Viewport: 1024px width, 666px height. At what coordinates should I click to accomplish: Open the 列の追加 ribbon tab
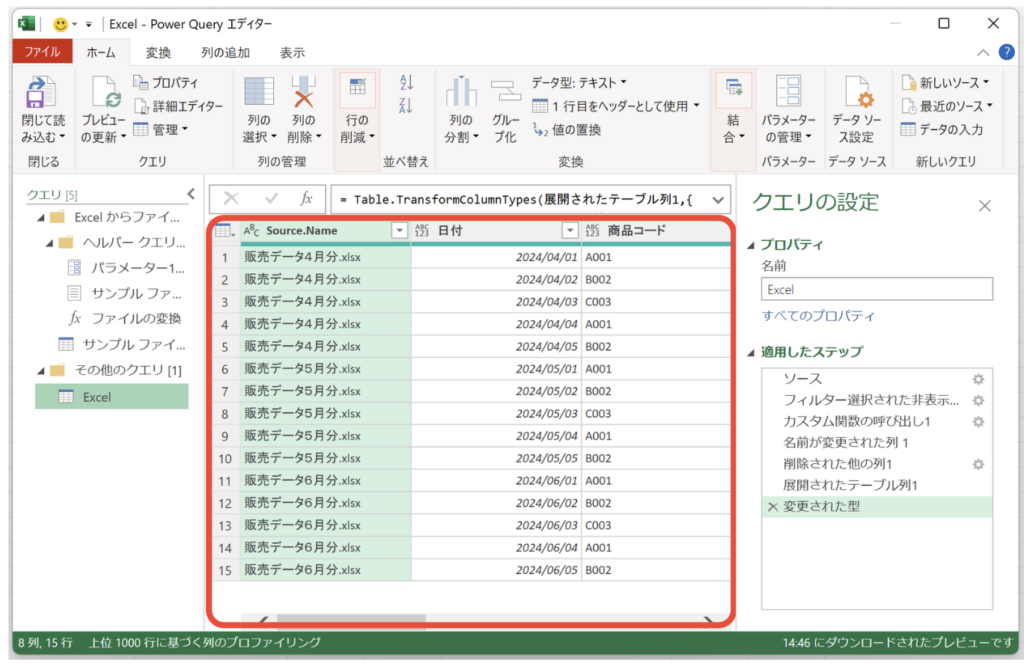(225, 53)
